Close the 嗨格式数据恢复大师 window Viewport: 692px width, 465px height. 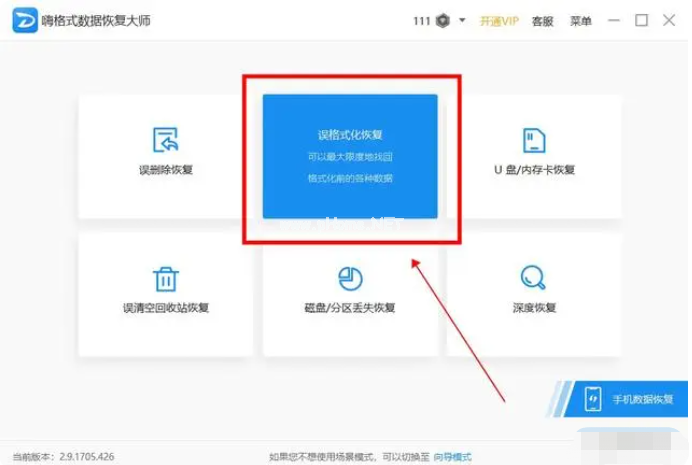click(669, 20)
